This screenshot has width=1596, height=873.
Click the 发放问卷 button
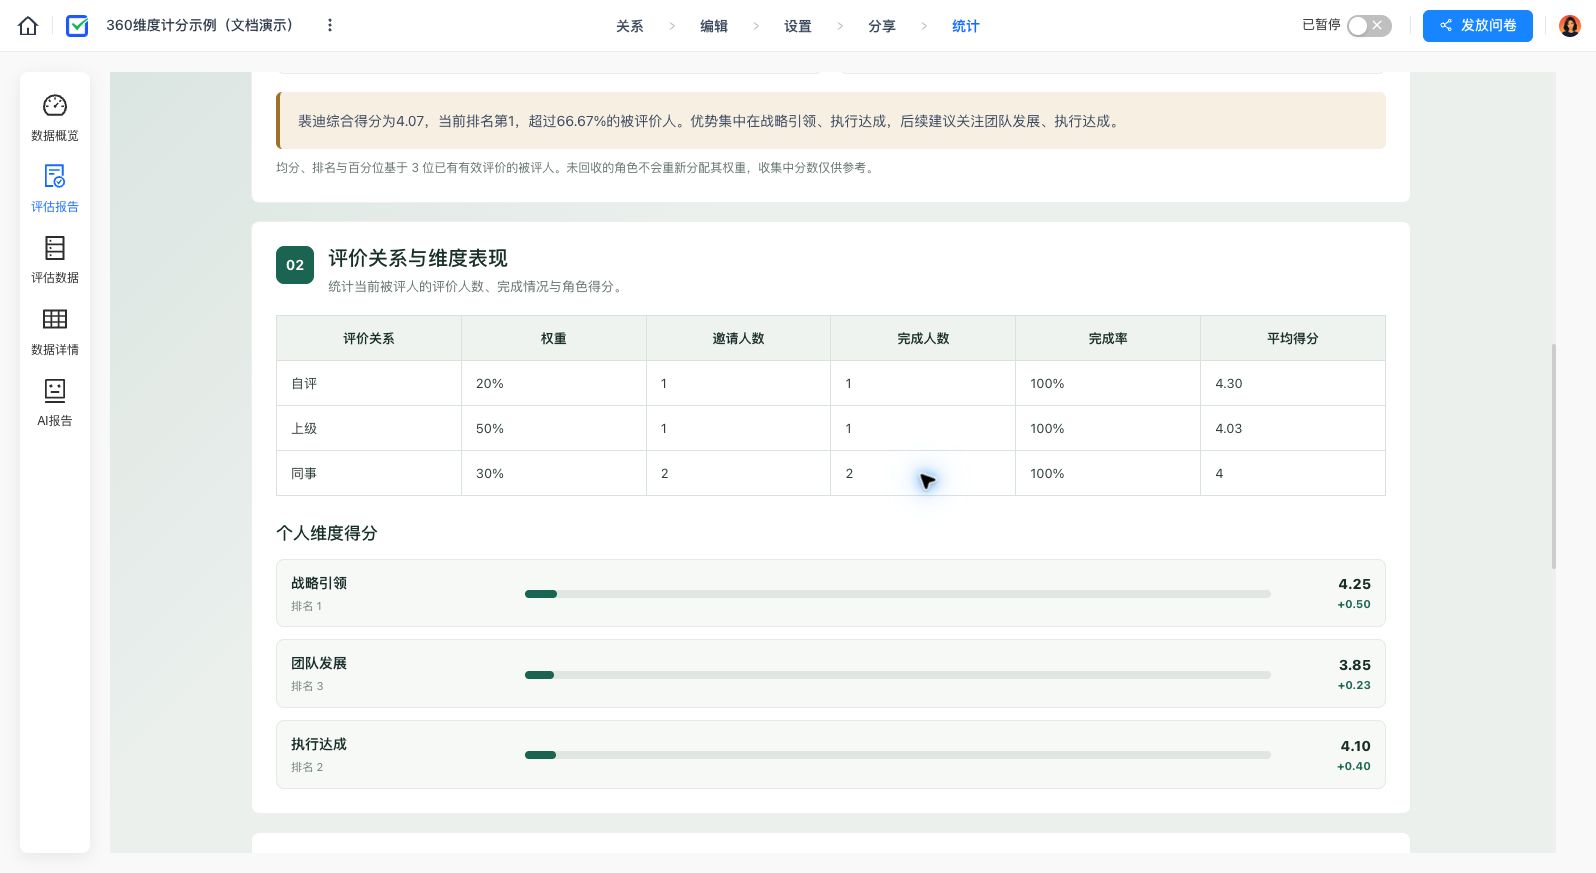pos(1478,26)
